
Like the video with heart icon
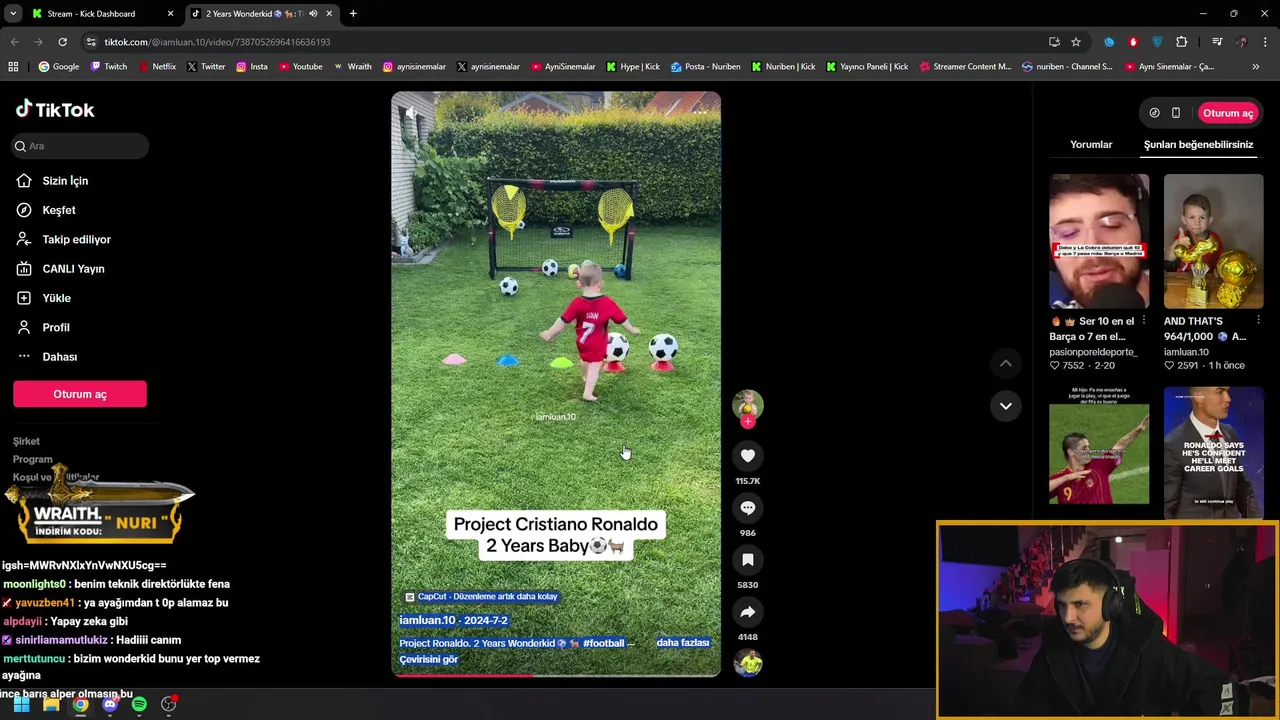(747, 456)
